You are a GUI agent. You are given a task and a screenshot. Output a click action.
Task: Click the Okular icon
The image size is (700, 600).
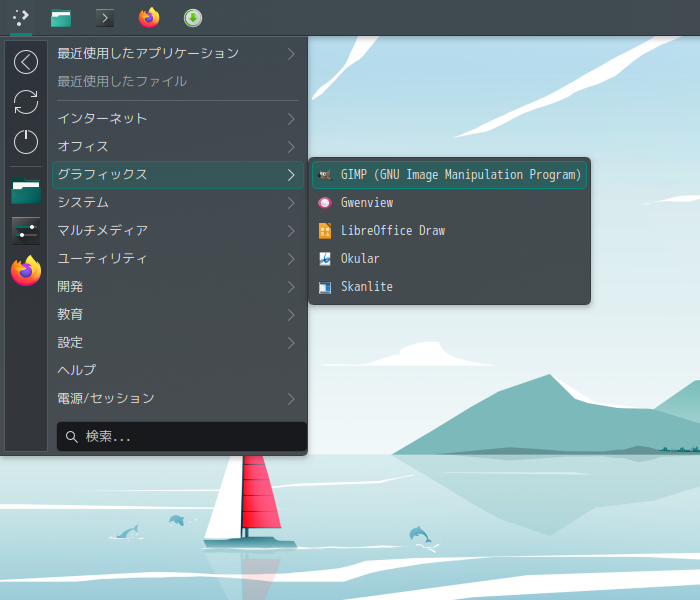click(x=325, y=258)
